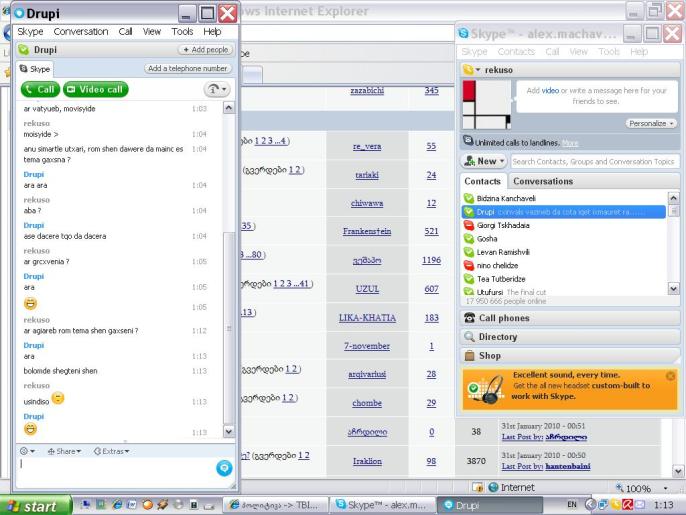This screenshot has height=515, width=686.
Task: Click the Windows start button
Action: coord(35,506)
